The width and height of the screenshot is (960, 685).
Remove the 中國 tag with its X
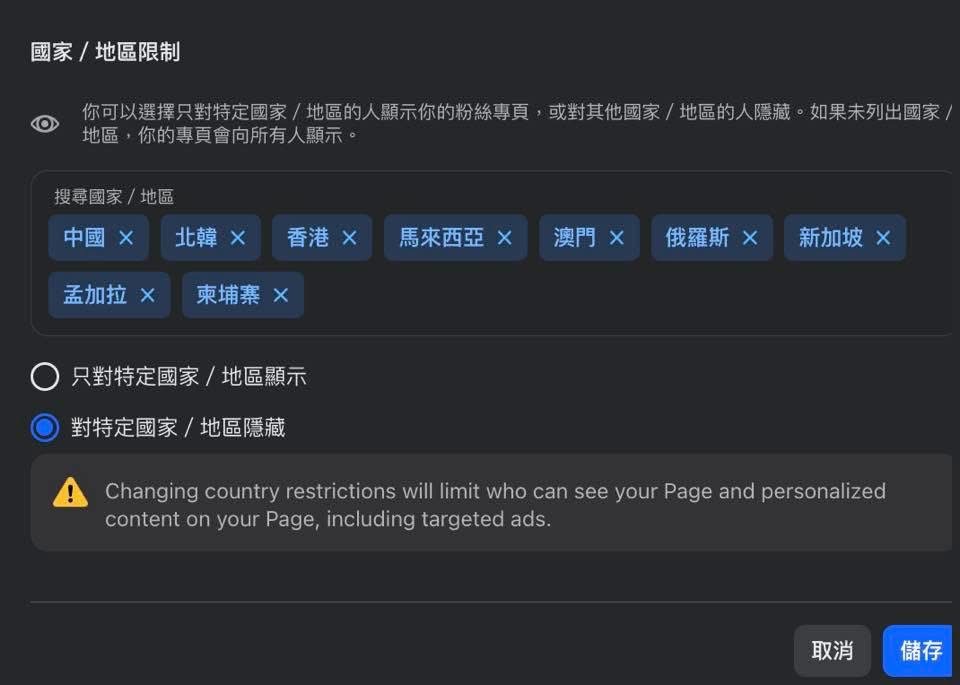pos(126,238)
